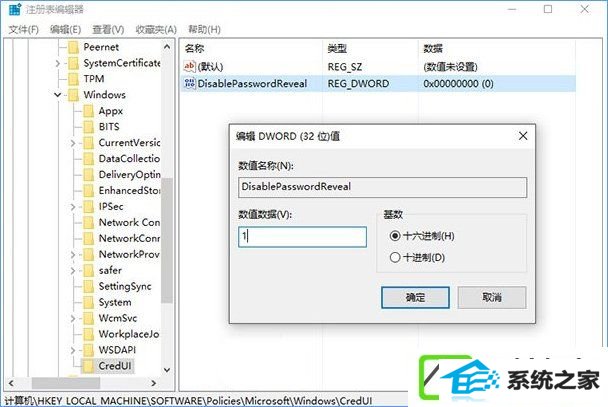608x407 pixels.
Task: Click the TPM folder icon
Action: click(x=73, y=79)
